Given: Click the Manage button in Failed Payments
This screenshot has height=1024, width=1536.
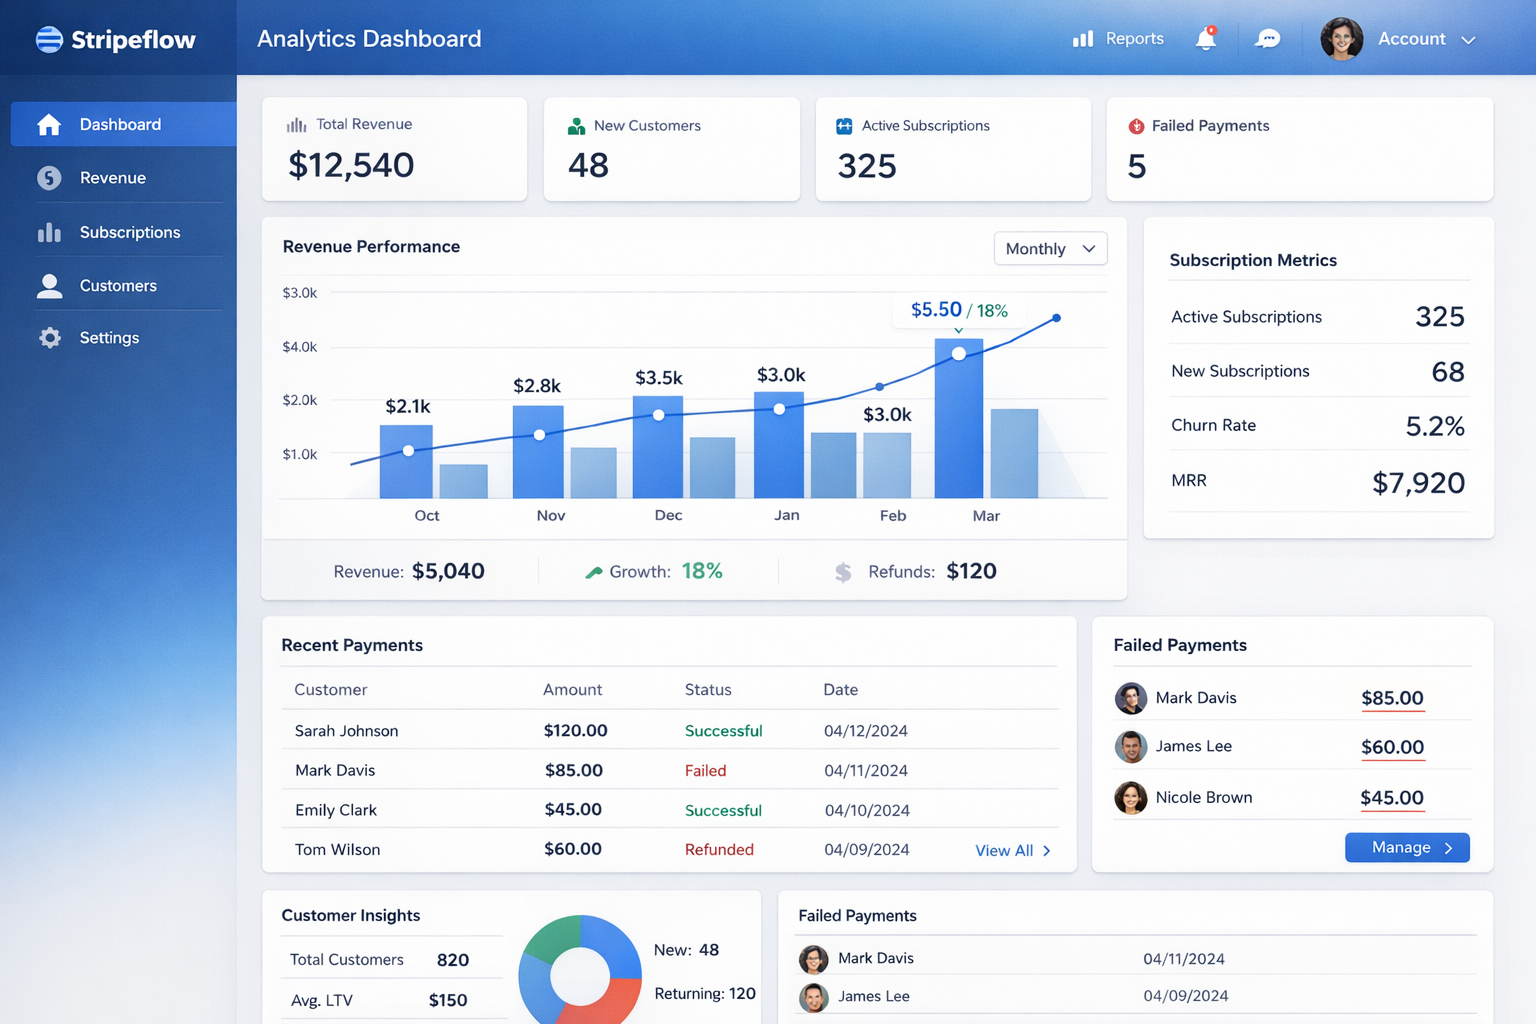Looking at the screenshot, I should (x=1406, y=847).
